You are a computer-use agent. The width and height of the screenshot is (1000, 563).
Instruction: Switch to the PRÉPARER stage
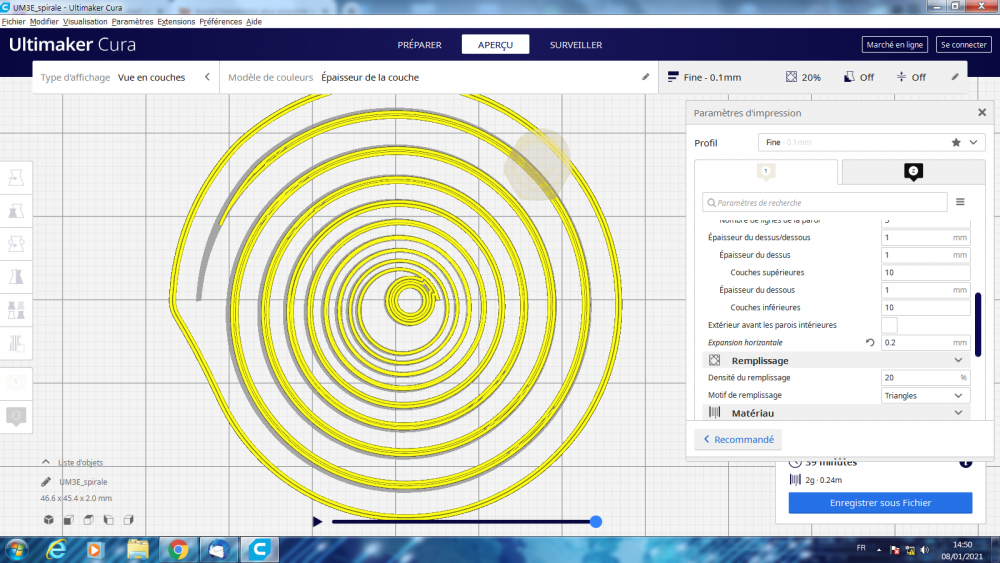420,45
